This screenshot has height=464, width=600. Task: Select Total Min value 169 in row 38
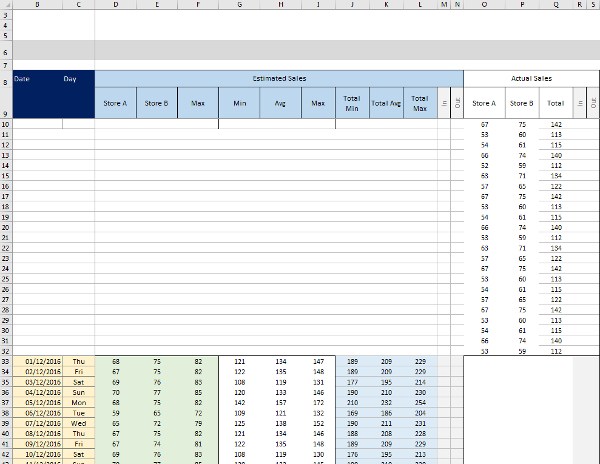click(352, 413)
